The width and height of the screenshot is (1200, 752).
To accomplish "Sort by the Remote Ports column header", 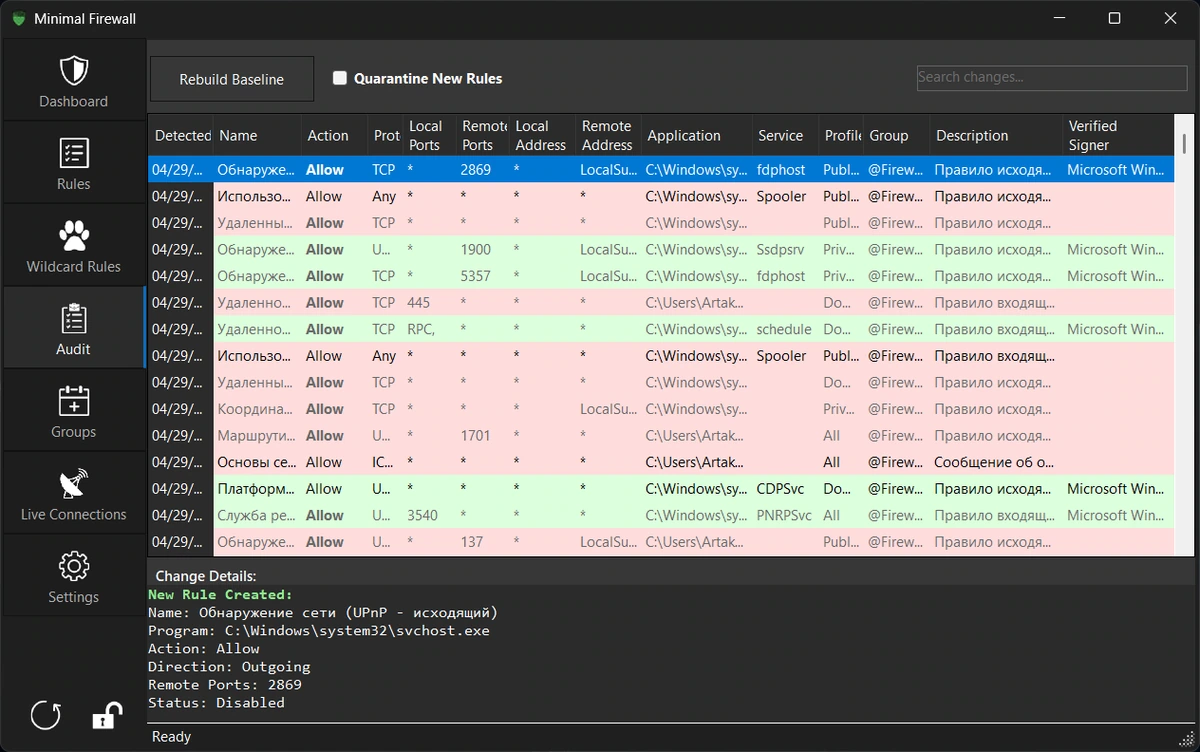I will [483, 135].
